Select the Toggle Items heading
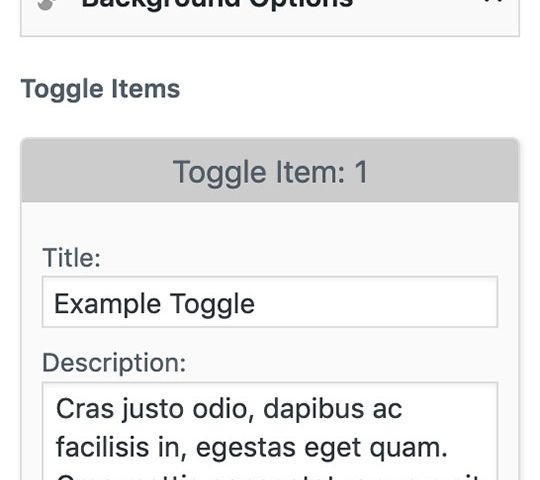 (100, 90)
